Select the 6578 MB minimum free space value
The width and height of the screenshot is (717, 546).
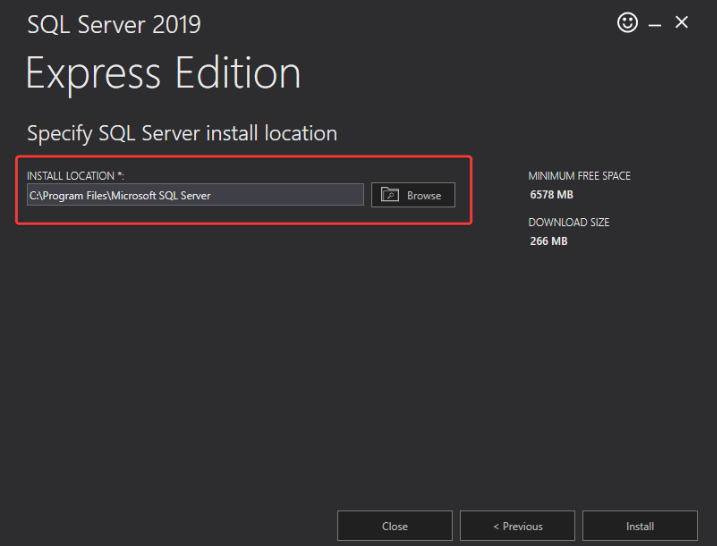click(551, 195)
